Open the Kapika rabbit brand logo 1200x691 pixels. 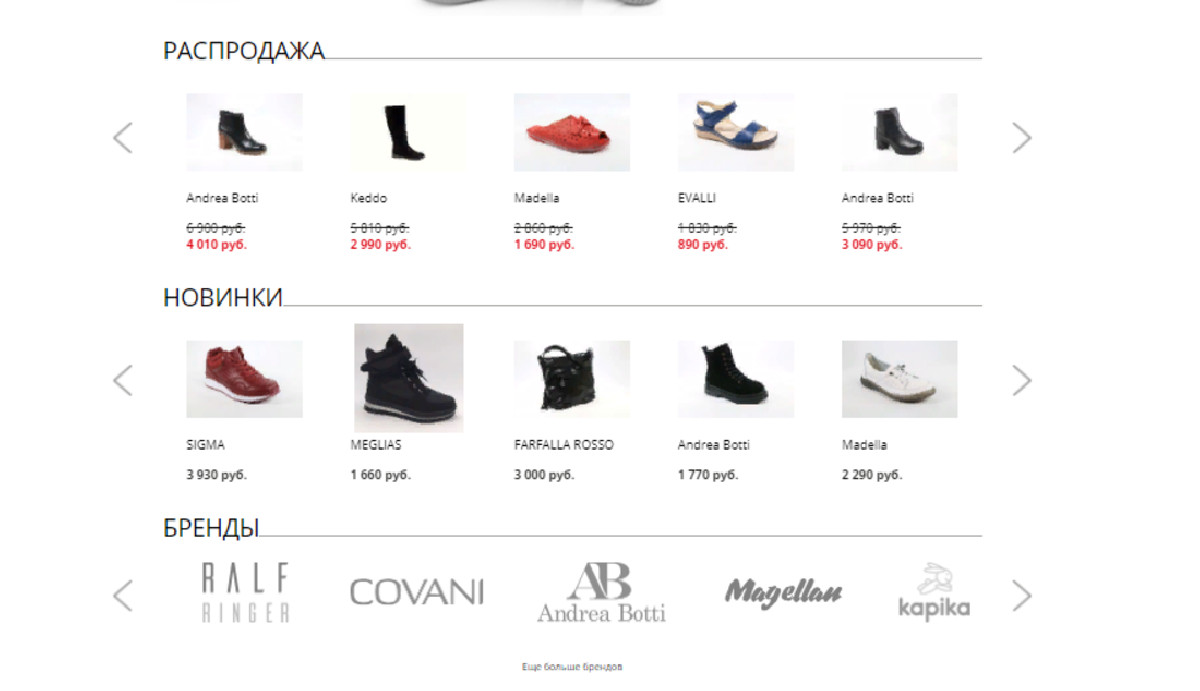point(933,592)
